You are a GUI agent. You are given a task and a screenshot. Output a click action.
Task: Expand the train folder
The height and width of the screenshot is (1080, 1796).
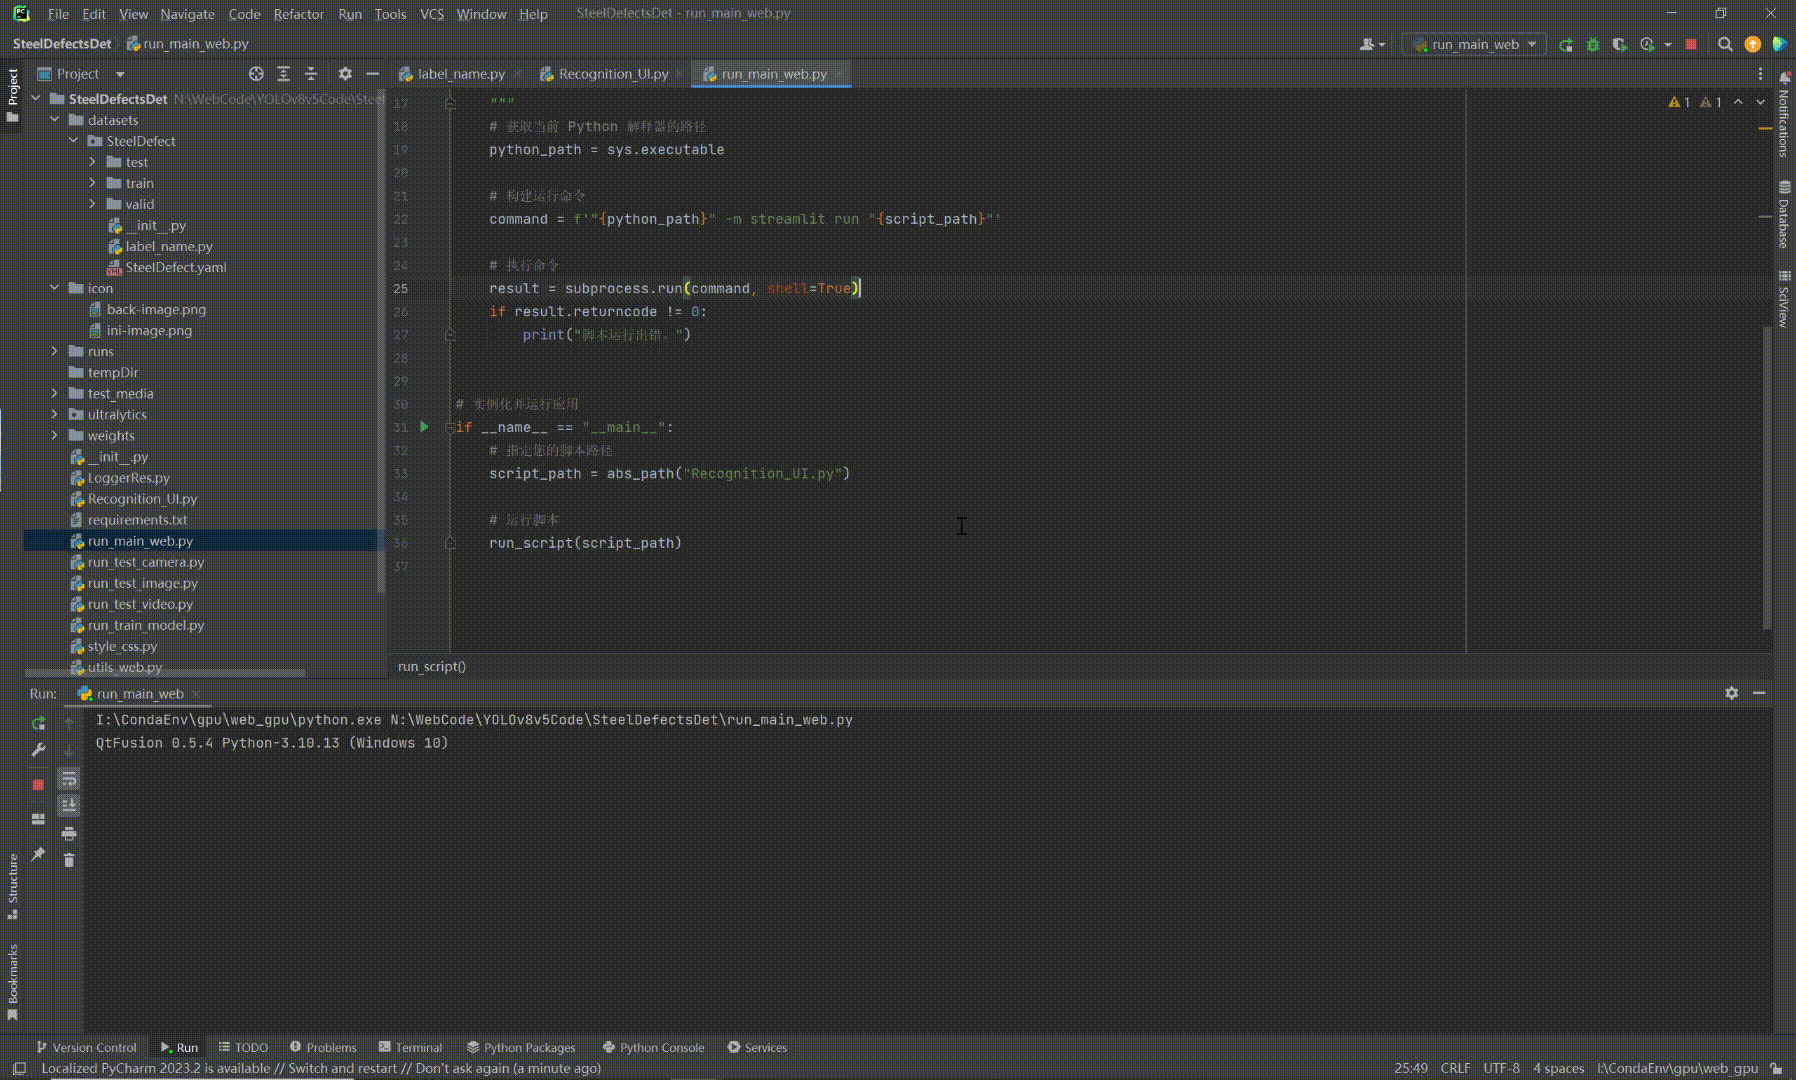click(93, 183)
